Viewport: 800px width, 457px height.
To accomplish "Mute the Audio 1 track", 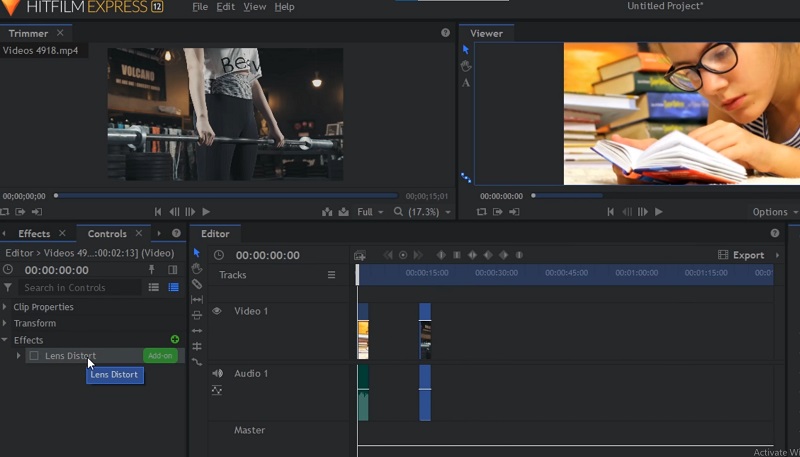I will 217,373.
